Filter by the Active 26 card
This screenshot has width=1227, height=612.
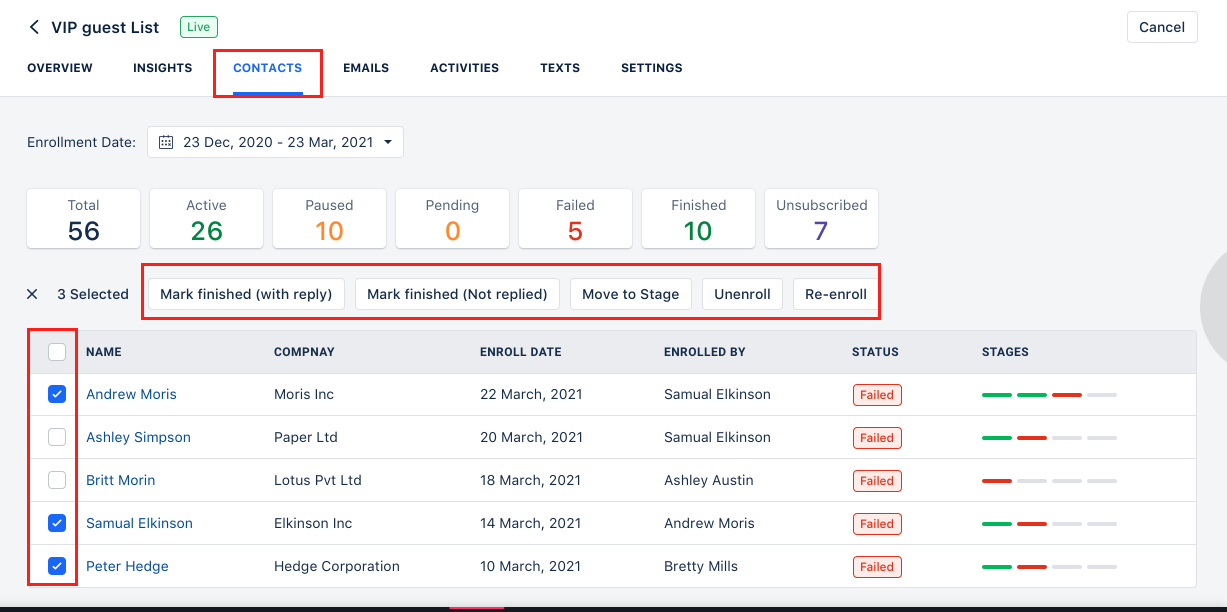tap(206, 219)
